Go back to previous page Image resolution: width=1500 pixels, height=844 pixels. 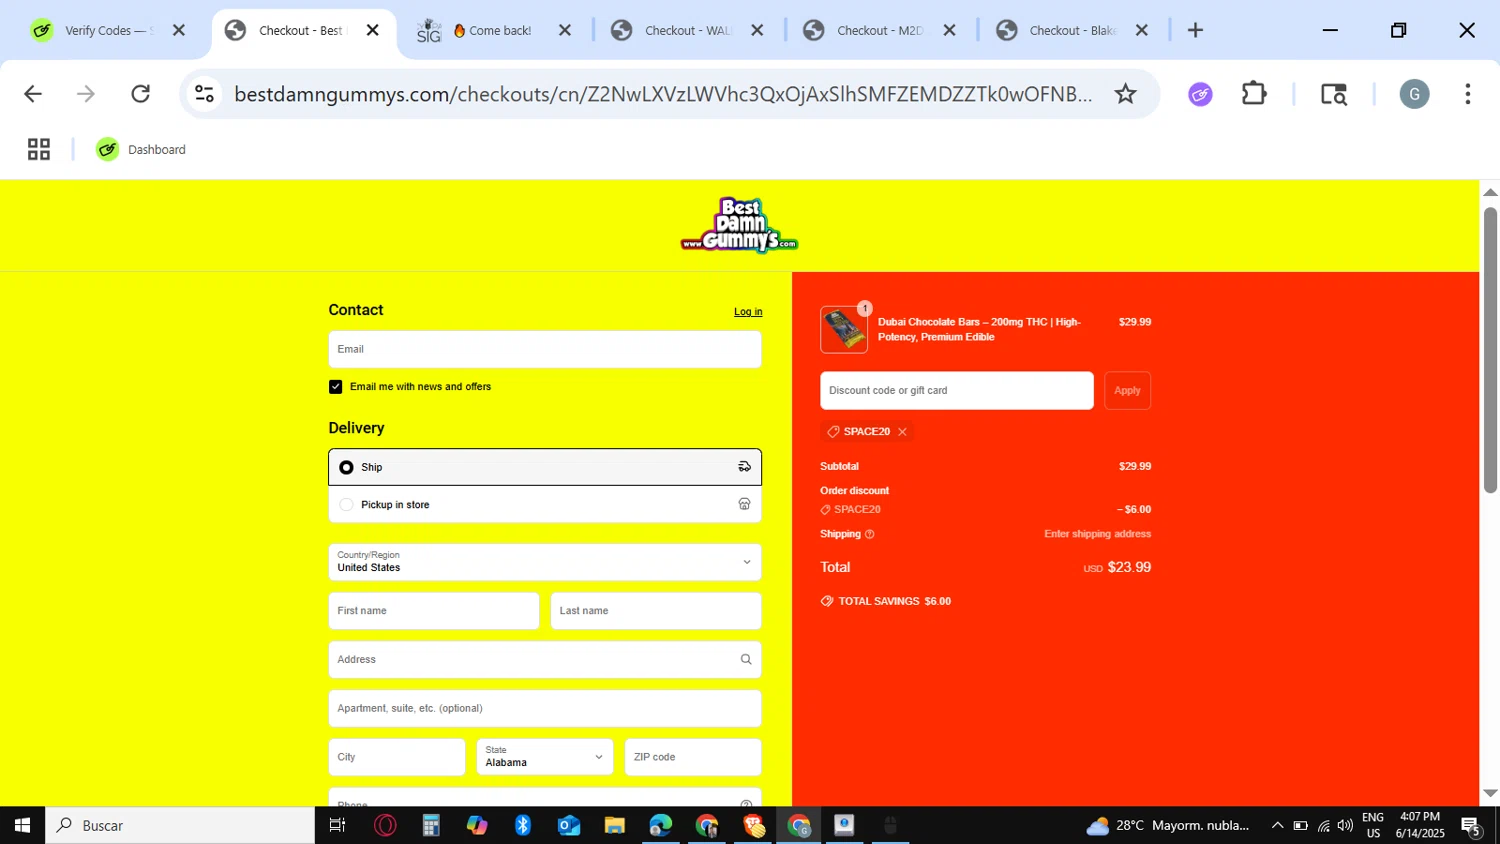click(x=33, y=94)
